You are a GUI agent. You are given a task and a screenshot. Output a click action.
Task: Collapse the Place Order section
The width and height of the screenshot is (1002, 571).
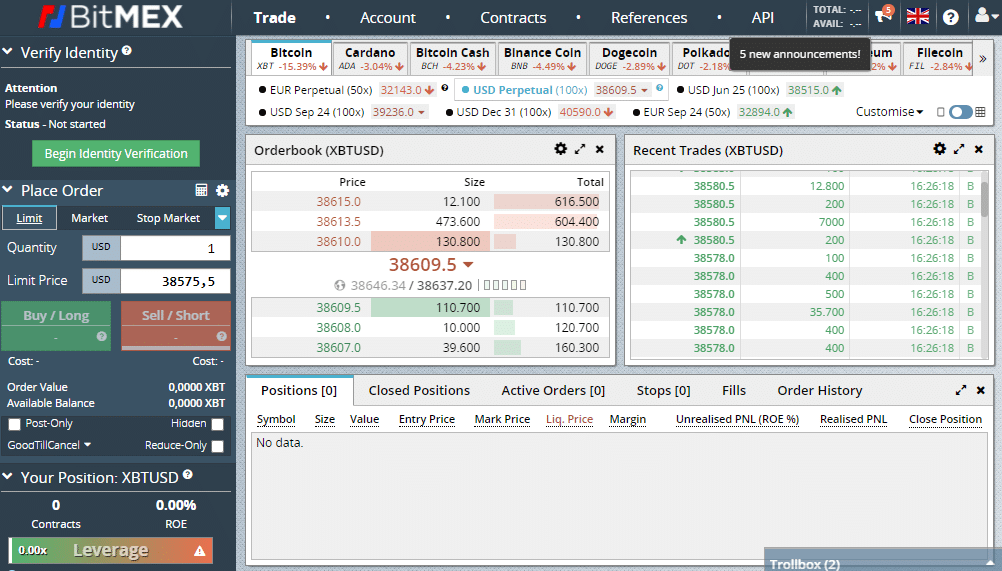coord(8,189)
